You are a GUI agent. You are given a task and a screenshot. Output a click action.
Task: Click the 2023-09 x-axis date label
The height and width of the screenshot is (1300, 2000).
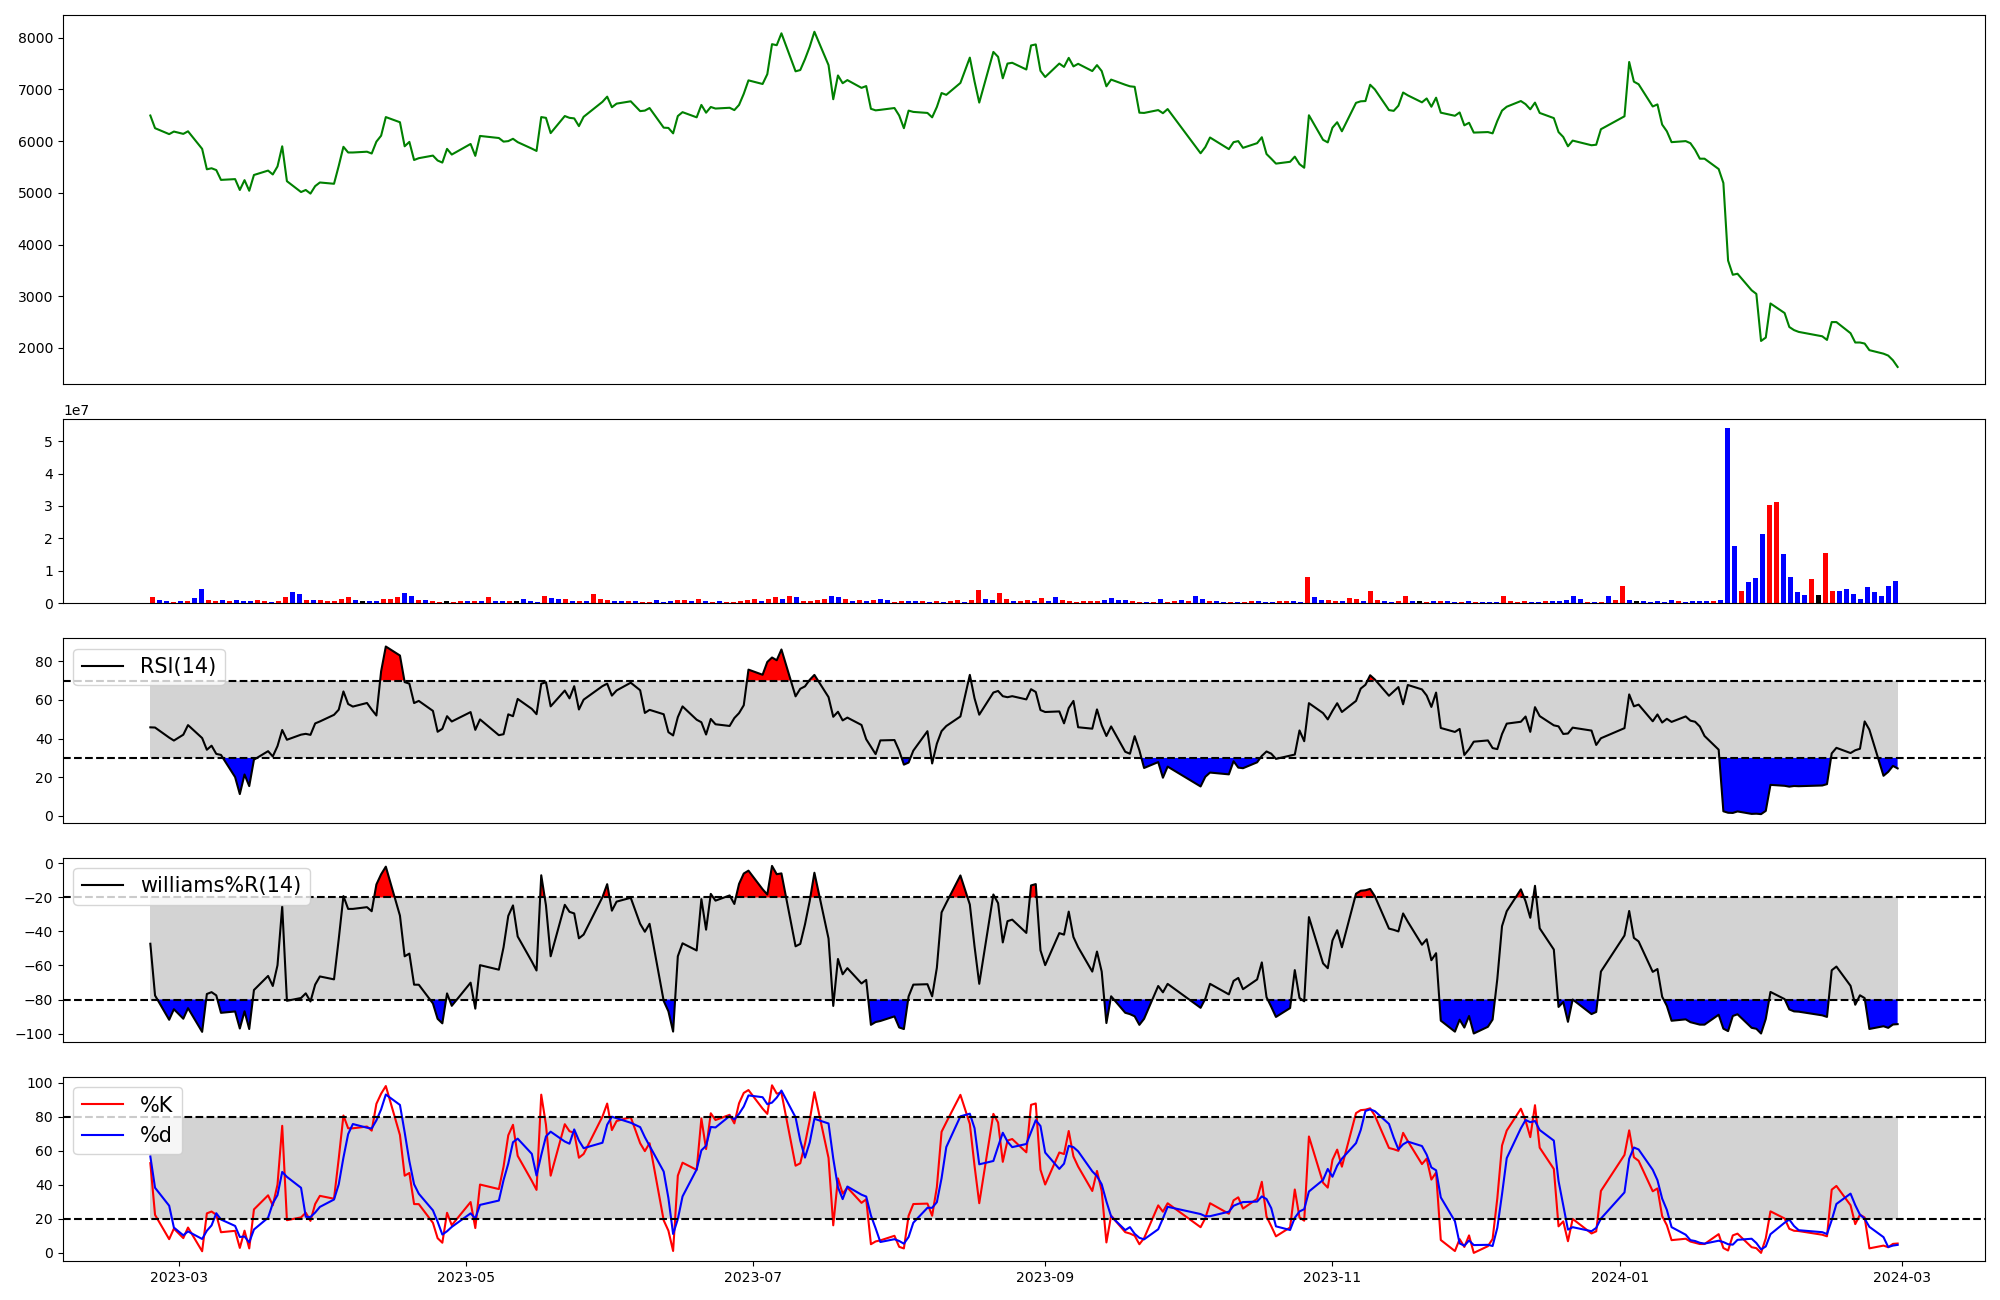[1046, 1276]
